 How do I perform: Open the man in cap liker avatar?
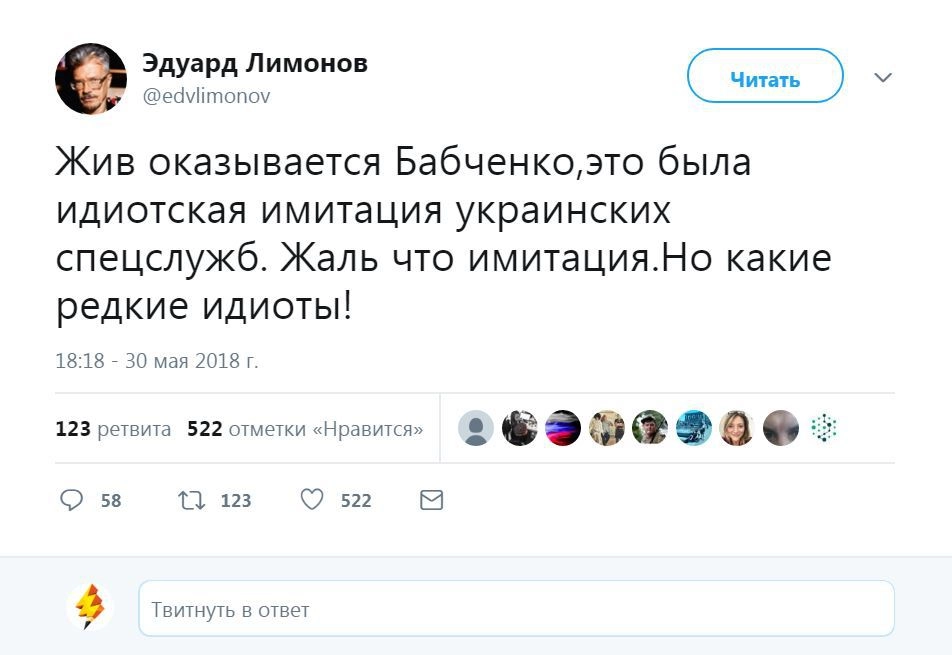tap(650, 428)
